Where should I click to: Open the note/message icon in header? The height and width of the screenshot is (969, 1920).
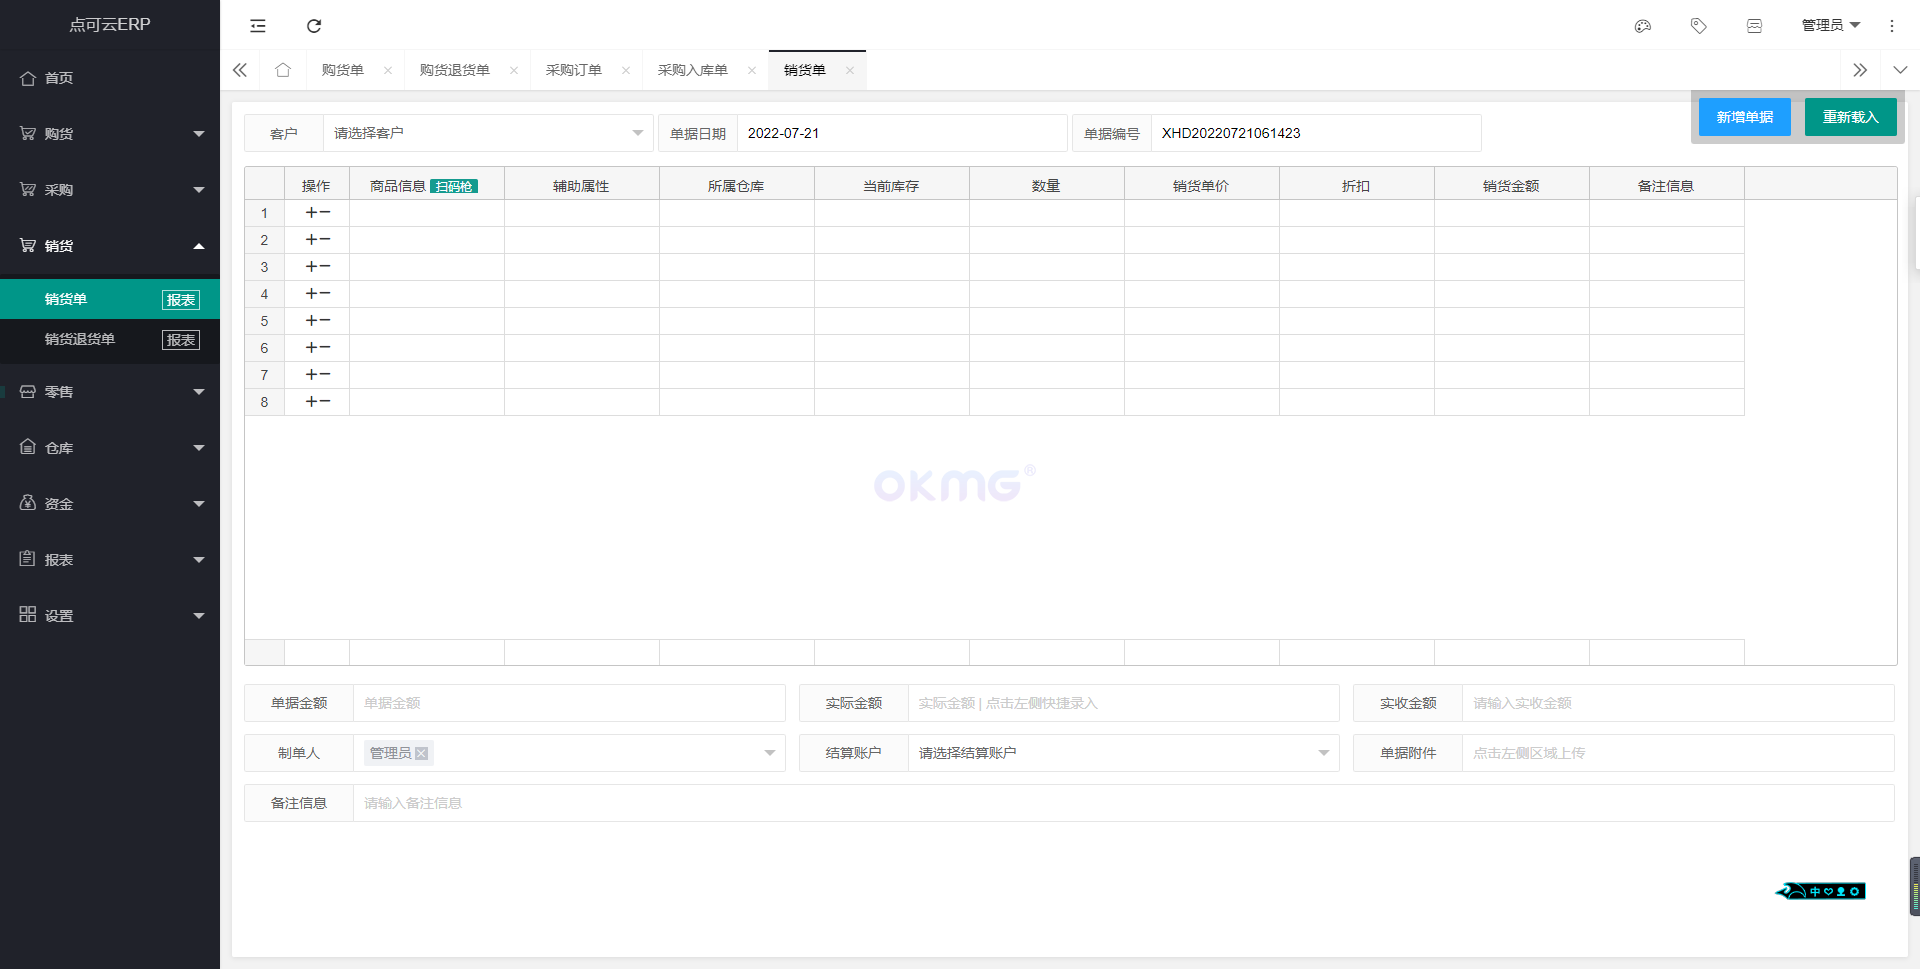[1754, 26]
